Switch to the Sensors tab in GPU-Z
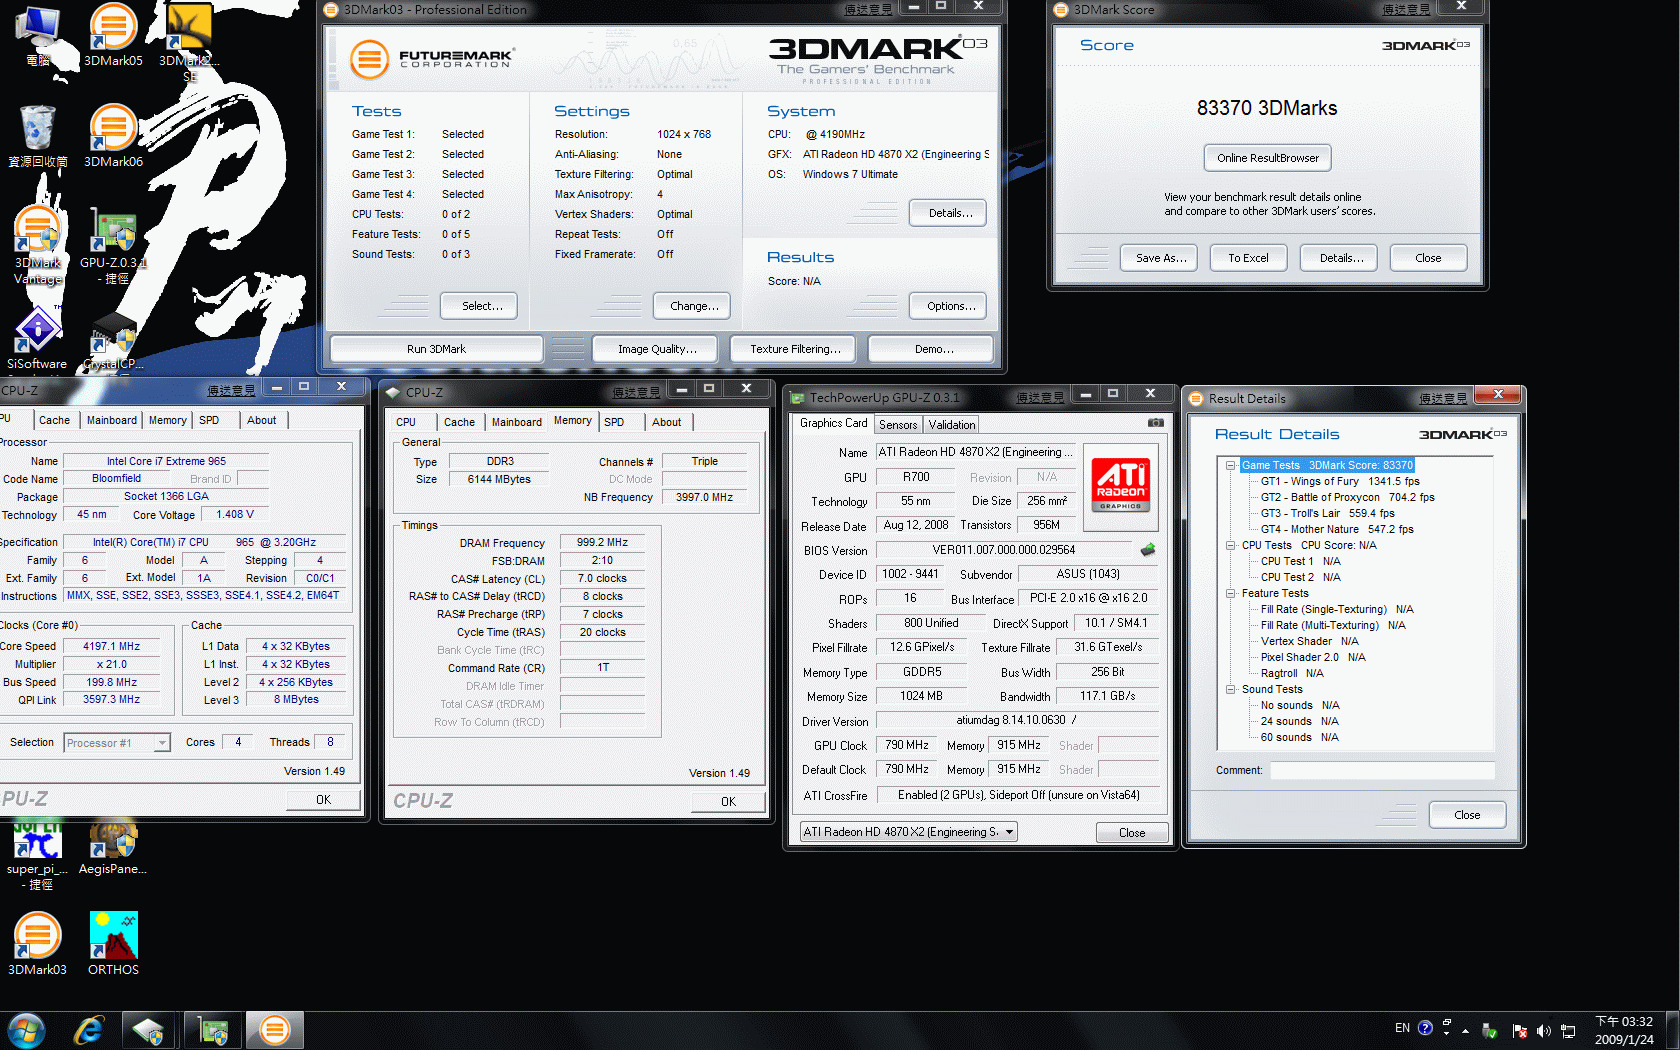 click(x=897, y=425)
